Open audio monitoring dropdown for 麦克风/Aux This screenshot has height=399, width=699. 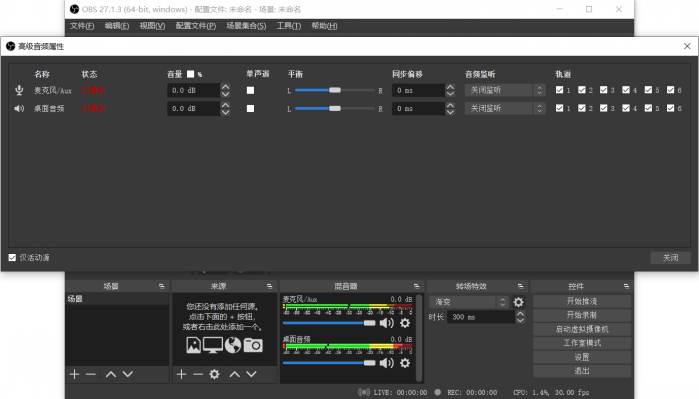coord(505,90)
